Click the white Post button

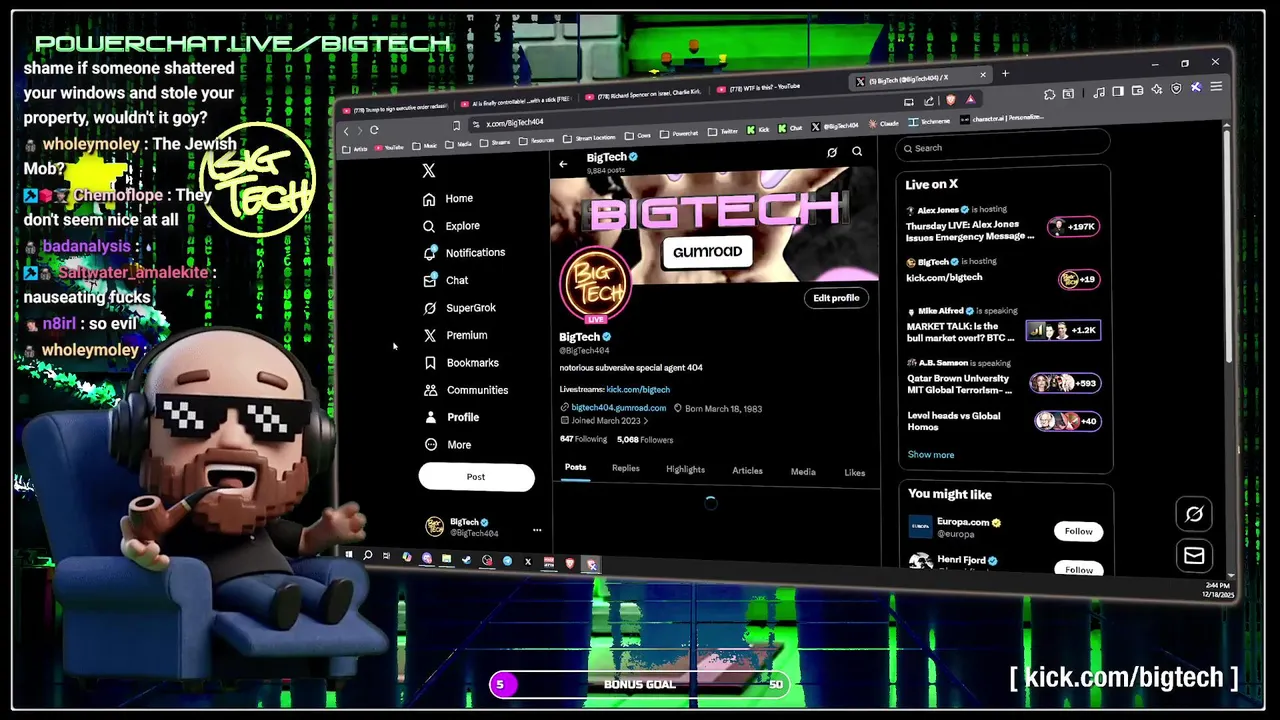click(476, 477)
